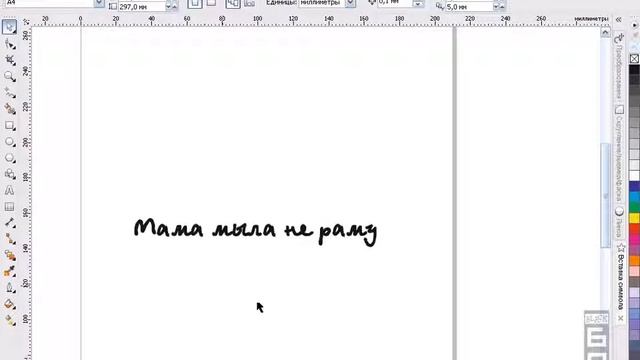
Task: Click the 297,0 mm page height field
Action: click(141, 7)
